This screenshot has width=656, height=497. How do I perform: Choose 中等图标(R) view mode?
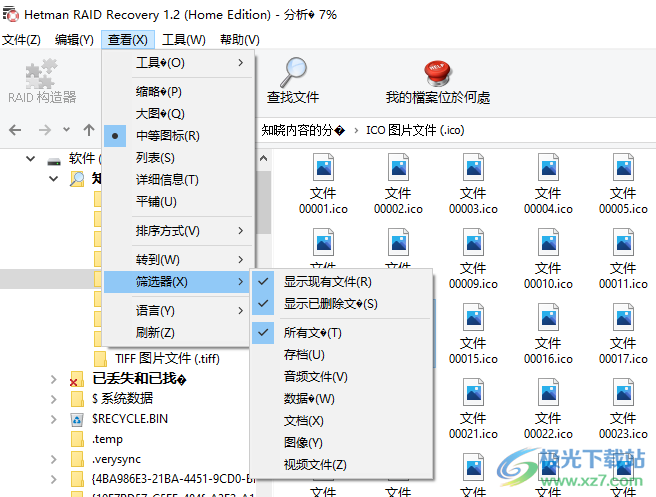click(x=178, y=136)
